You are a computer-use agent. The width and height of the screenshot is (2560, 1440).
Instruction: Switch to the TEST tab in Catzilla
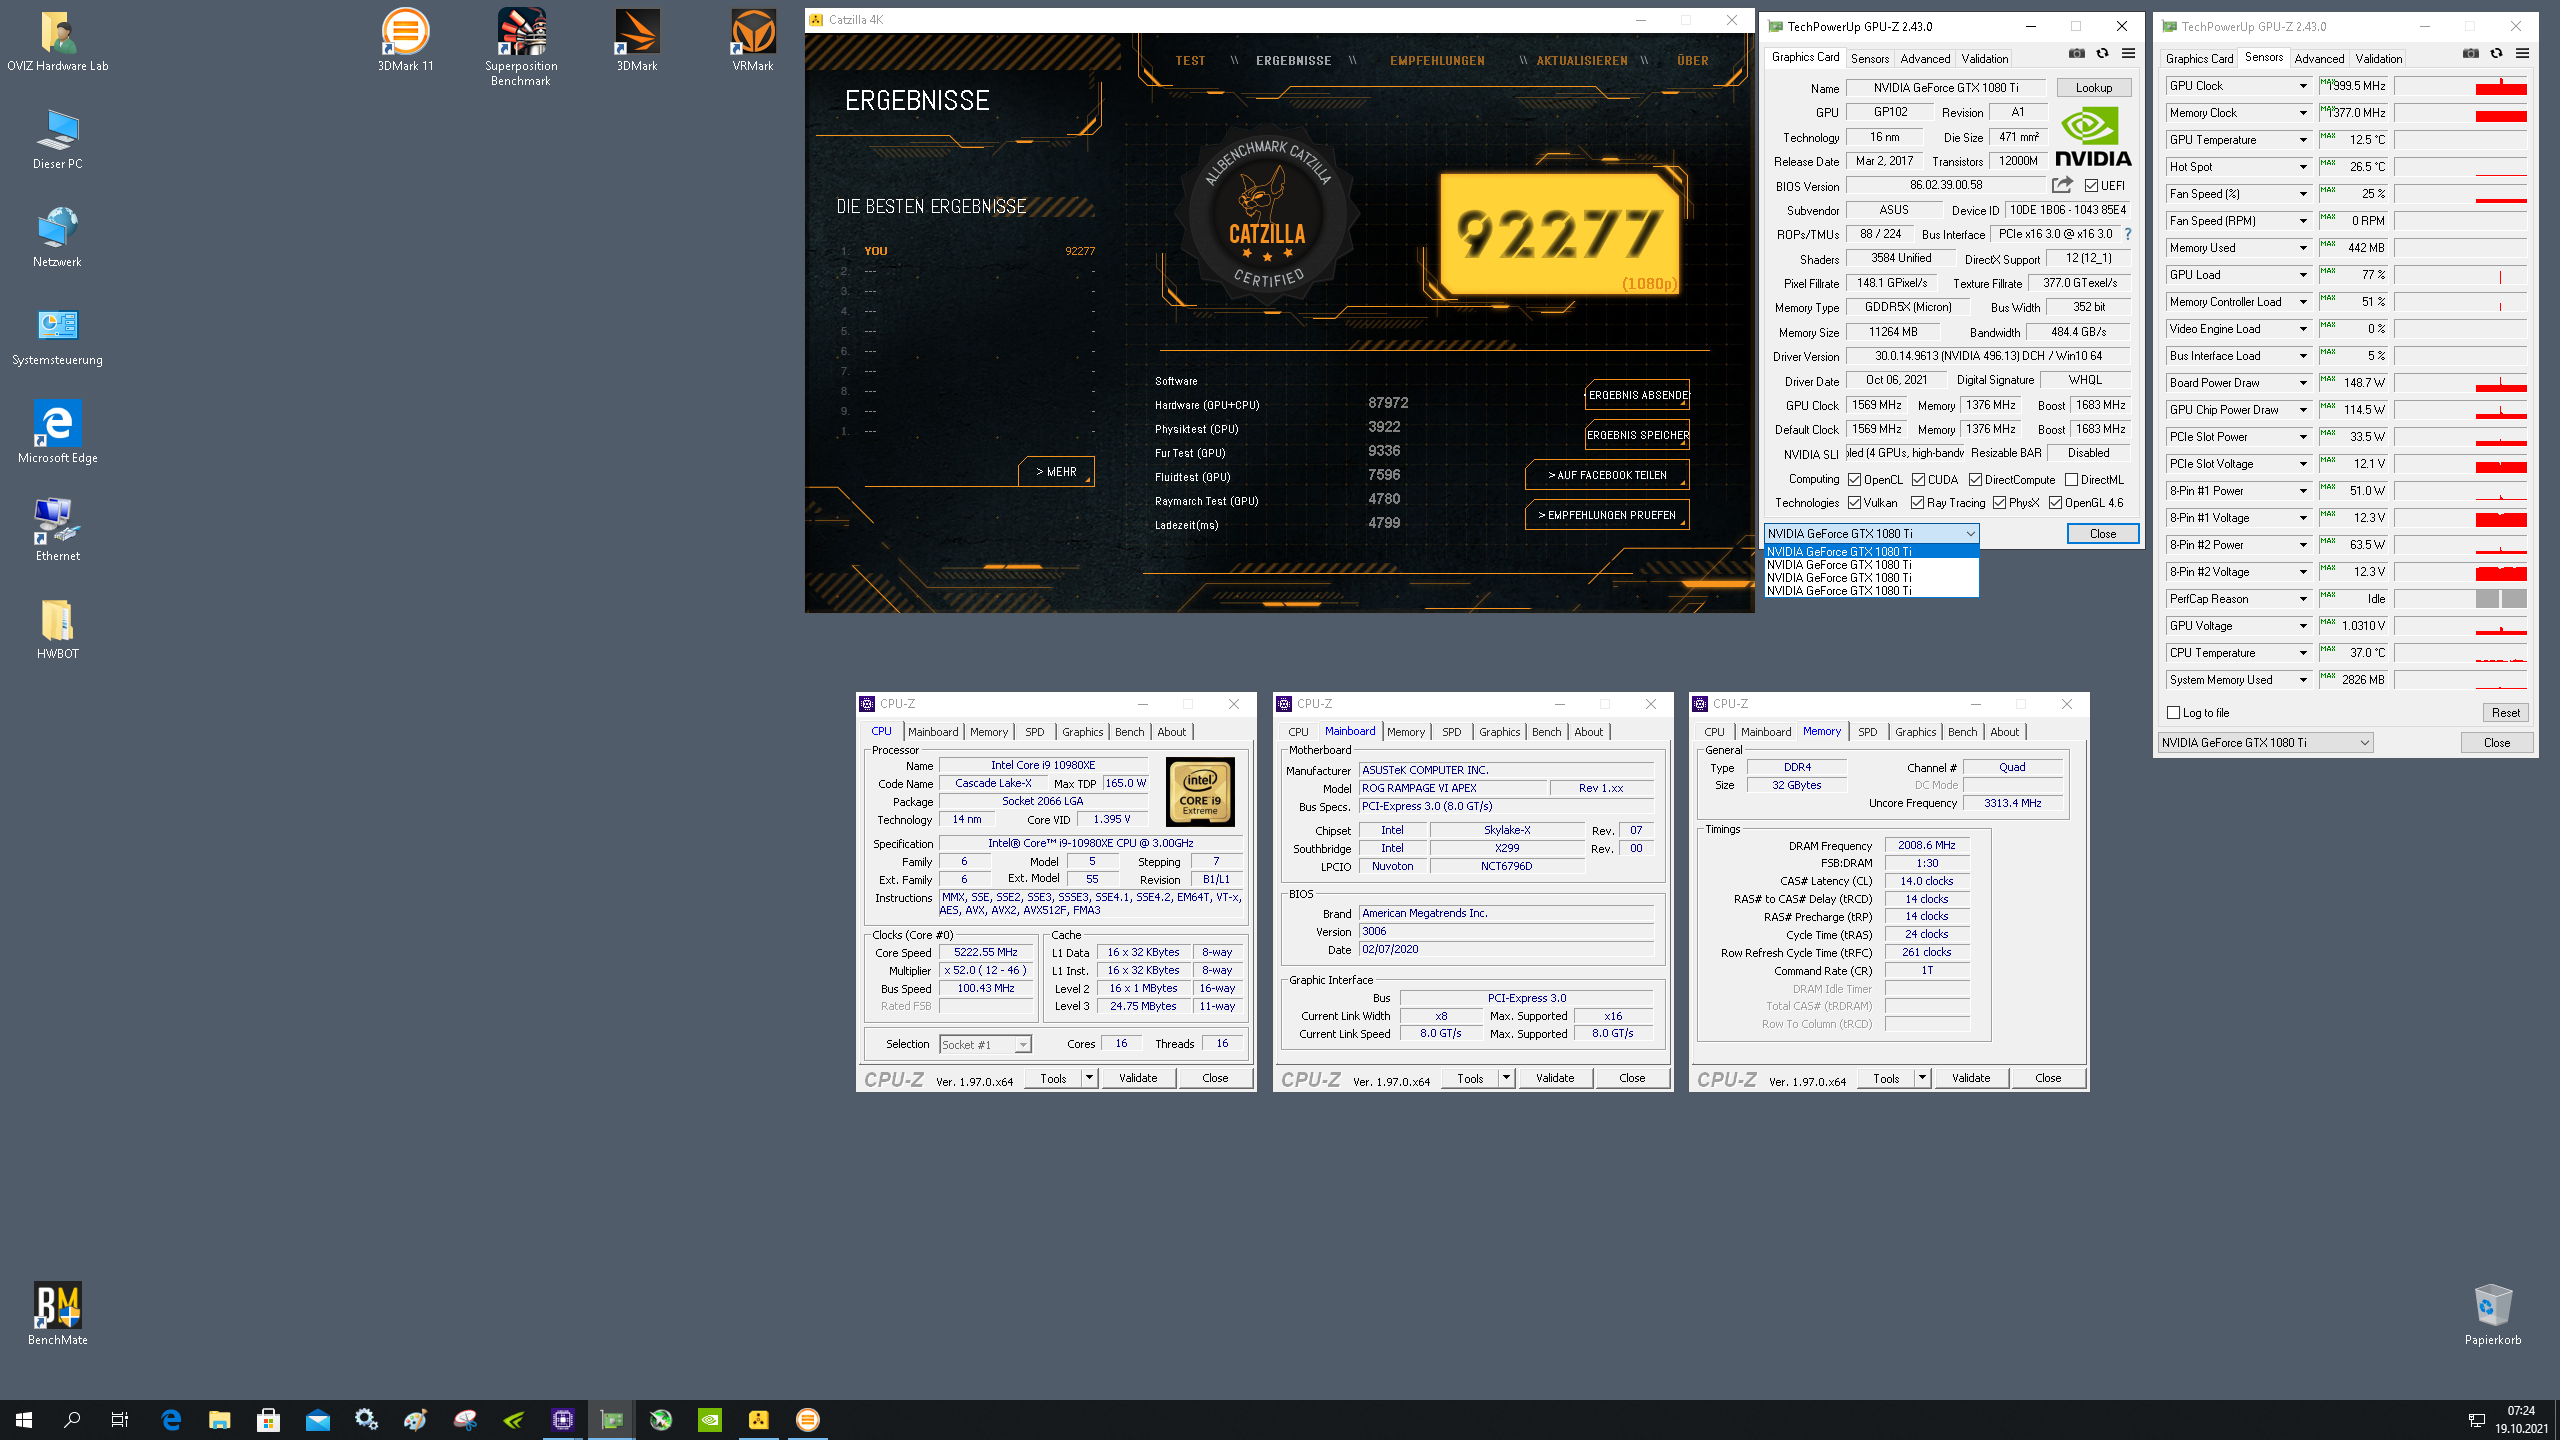click(1190, 61)
